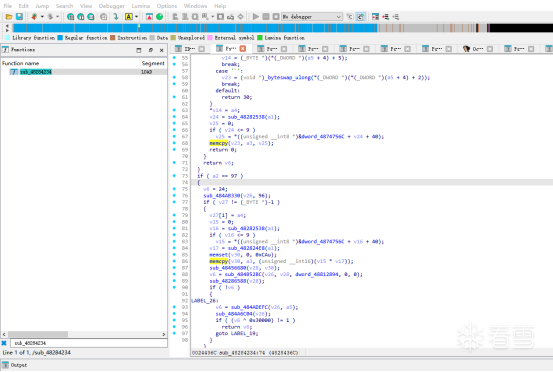The height and width of the screenshot is (372, 553).
Task: Toggle the highlighted icon right of the C icon
Action: [x=360, y=17]
